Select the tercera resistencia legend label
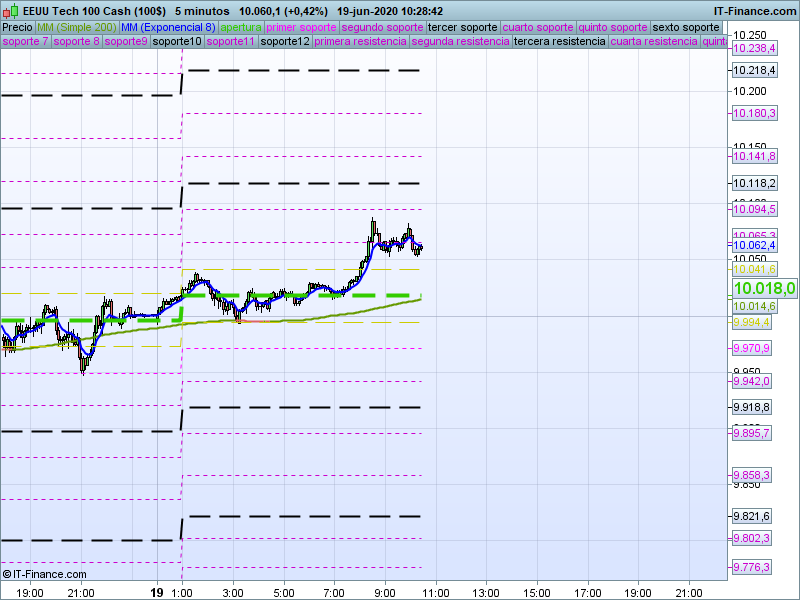 (x=559, y=42)
